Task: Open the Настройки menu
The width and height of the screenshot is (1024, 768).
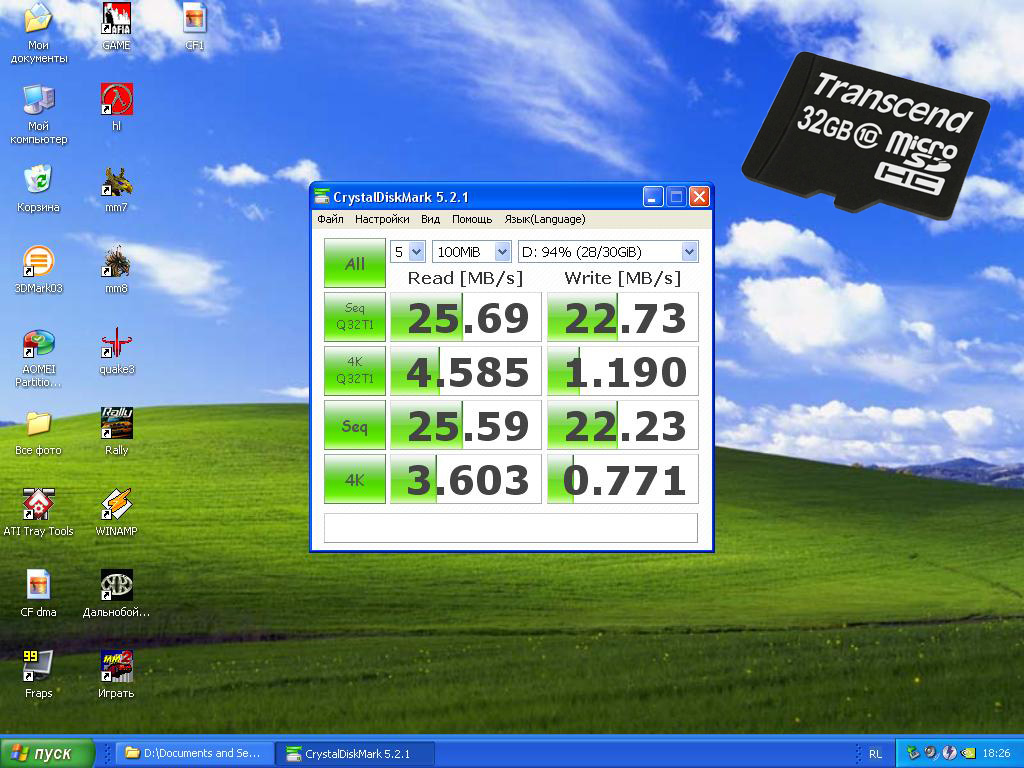Action: click(382, 219)
